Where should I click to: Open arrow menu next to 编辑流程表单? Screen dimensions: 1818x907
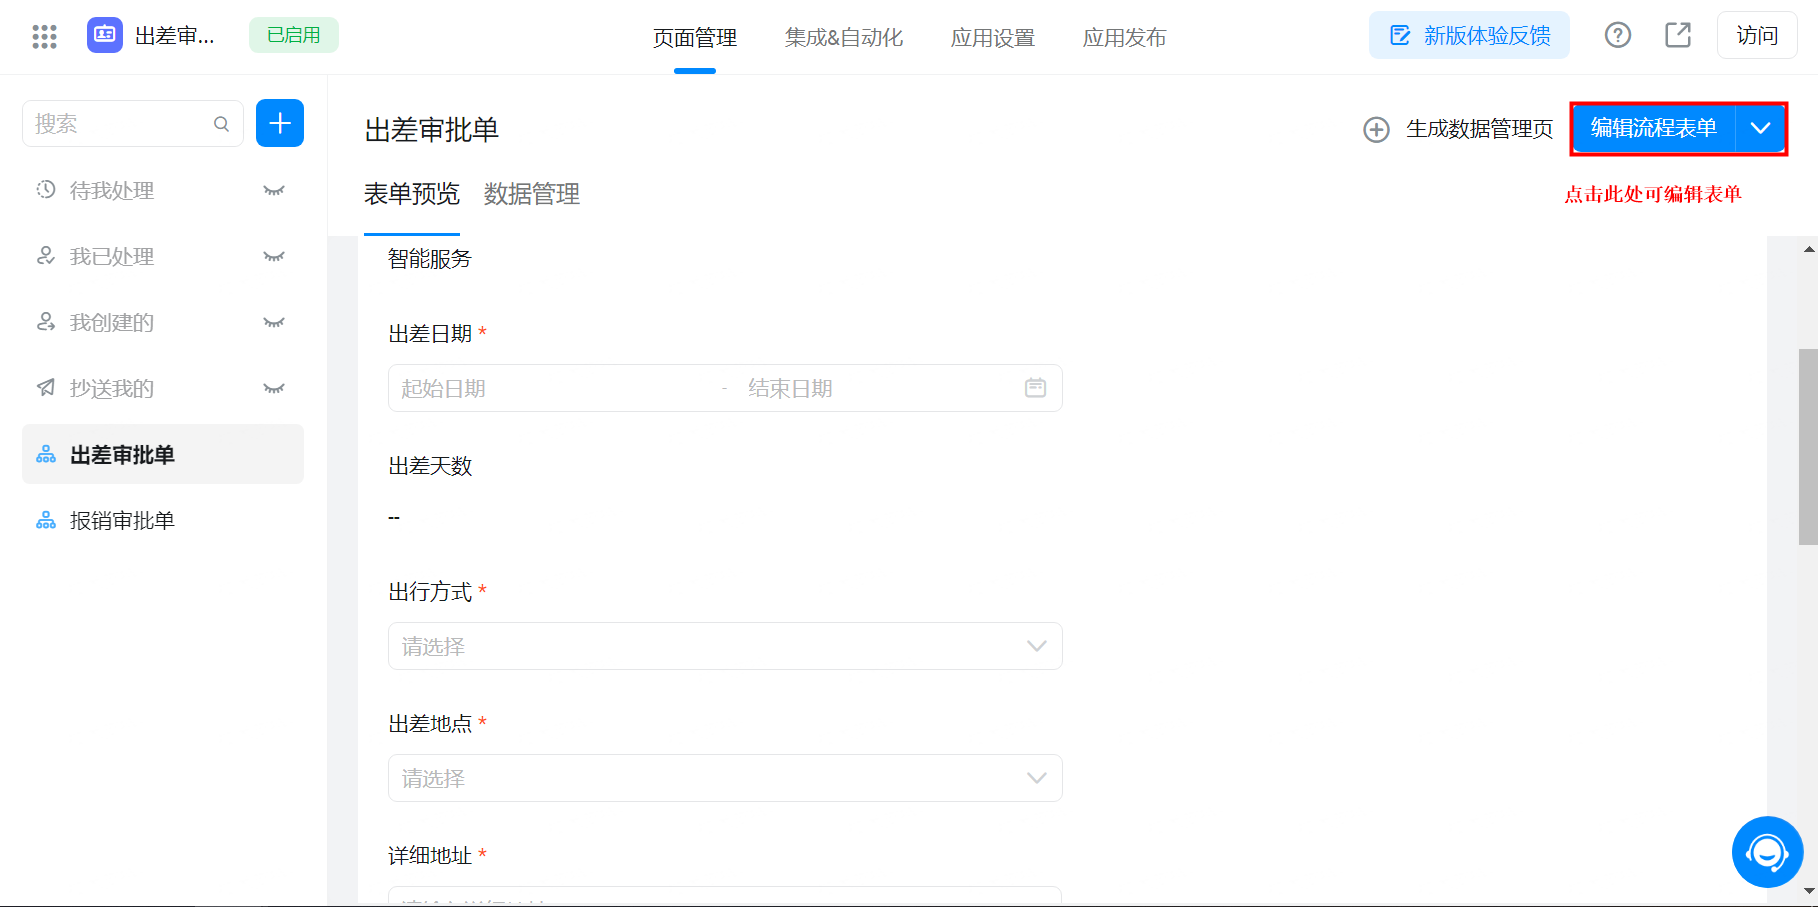1760,129
